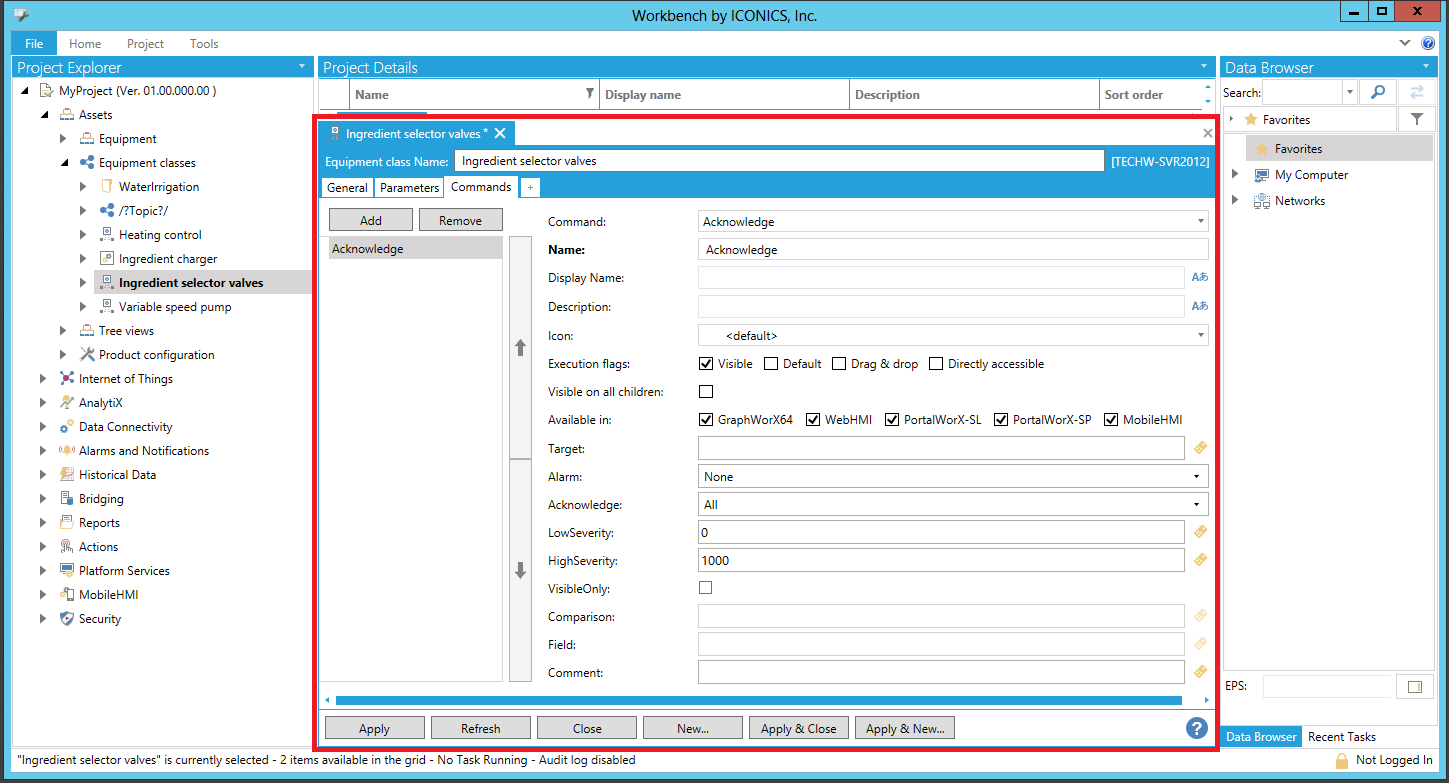Open the Command dropdown showing Acknowledge

[952, 222]
